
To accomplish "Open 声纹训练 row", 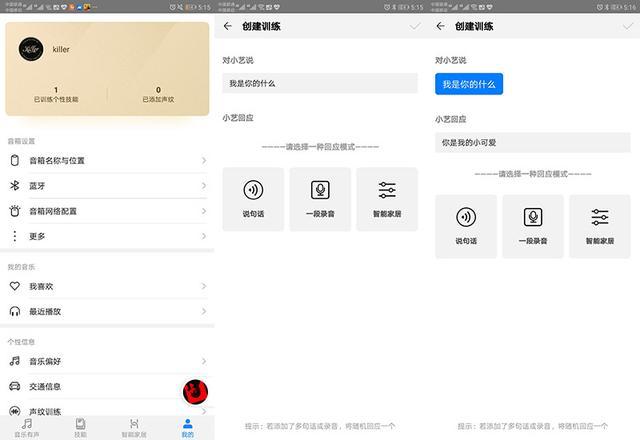I will coord(107,409).
